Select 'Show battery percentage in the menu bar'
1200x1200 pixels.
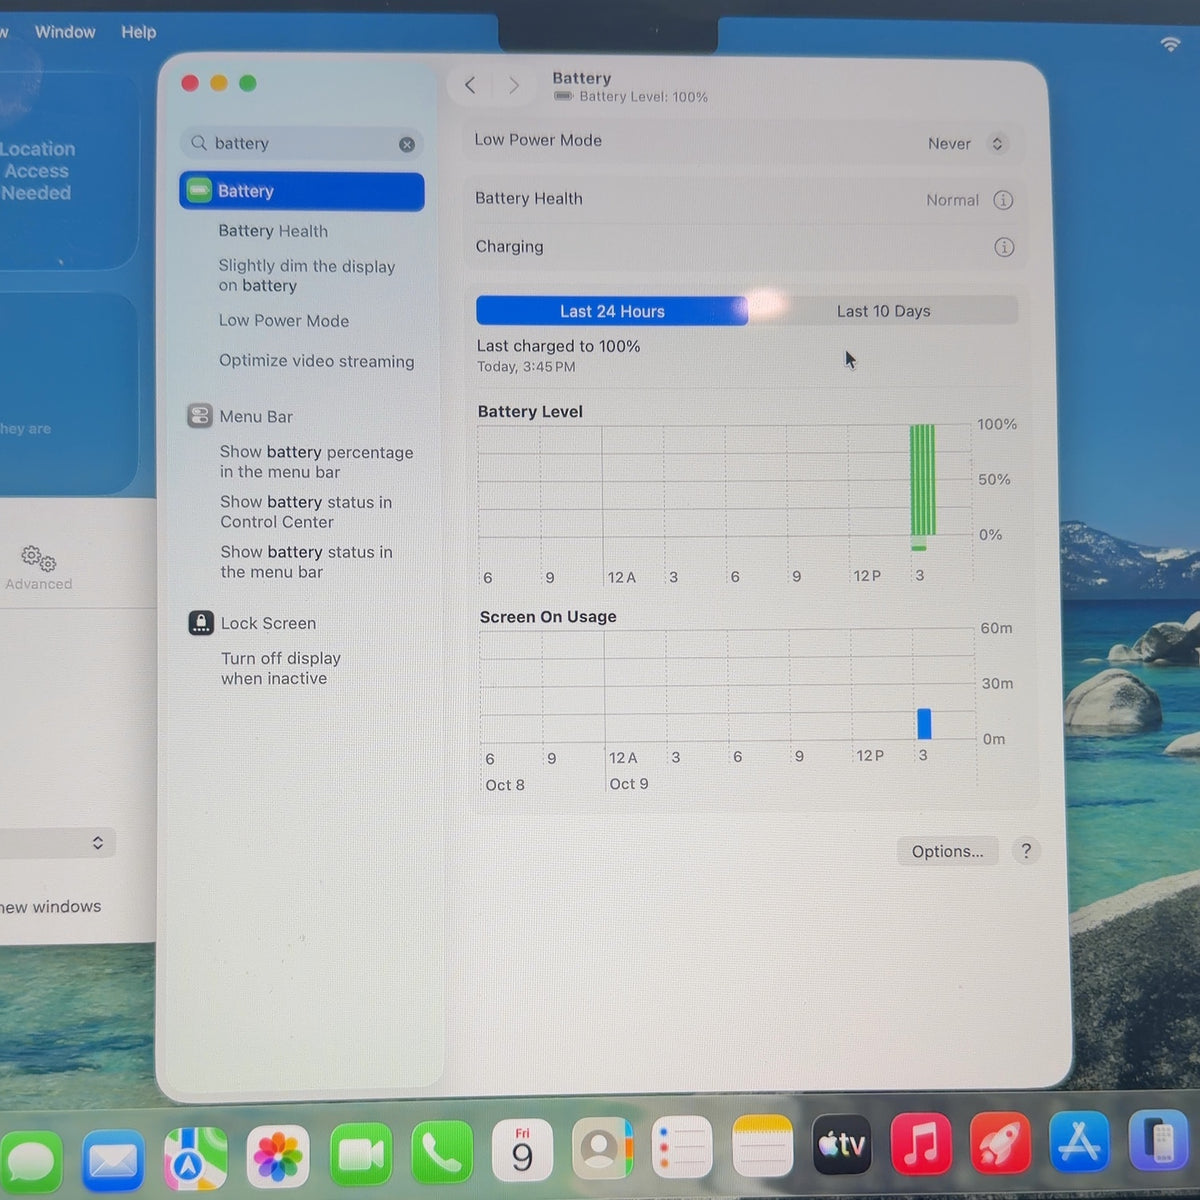(316, 462)
